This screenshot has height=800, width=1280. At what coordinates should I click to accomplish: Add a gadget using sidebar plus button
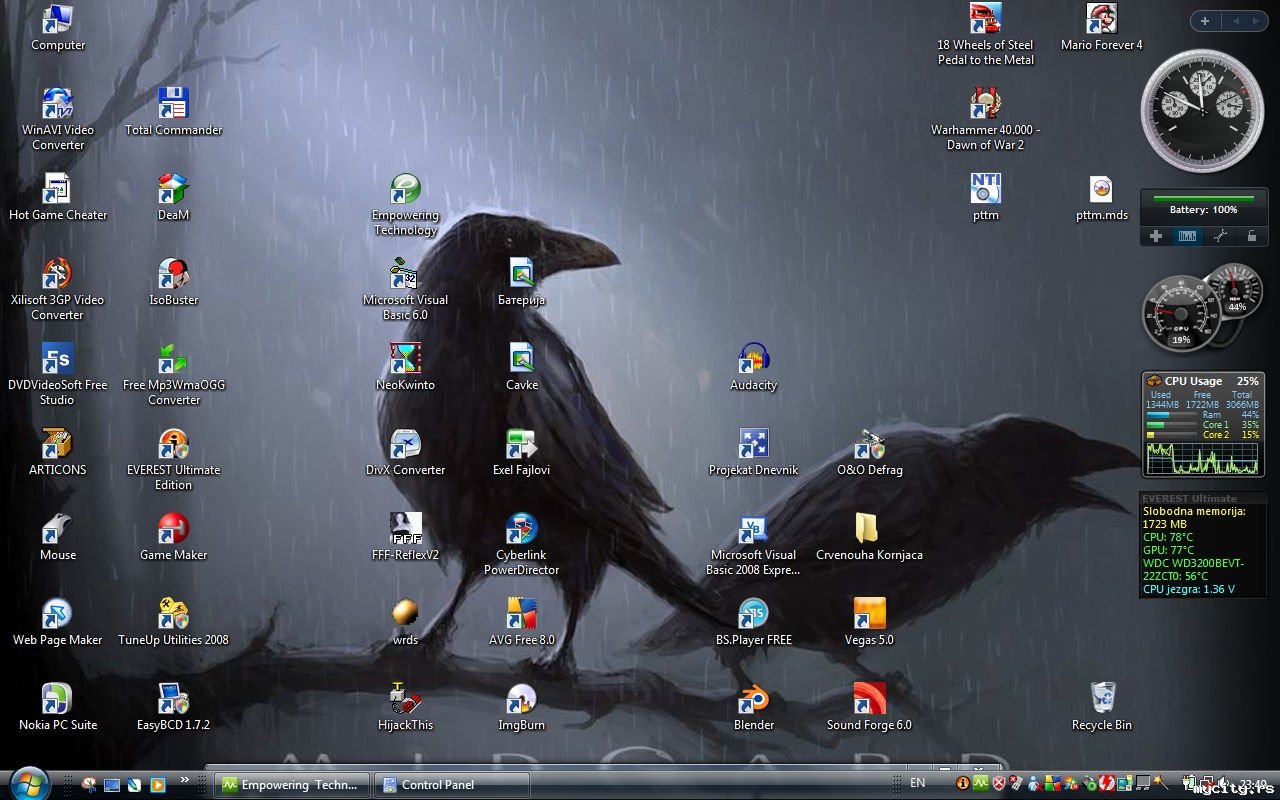point(1205,21)
